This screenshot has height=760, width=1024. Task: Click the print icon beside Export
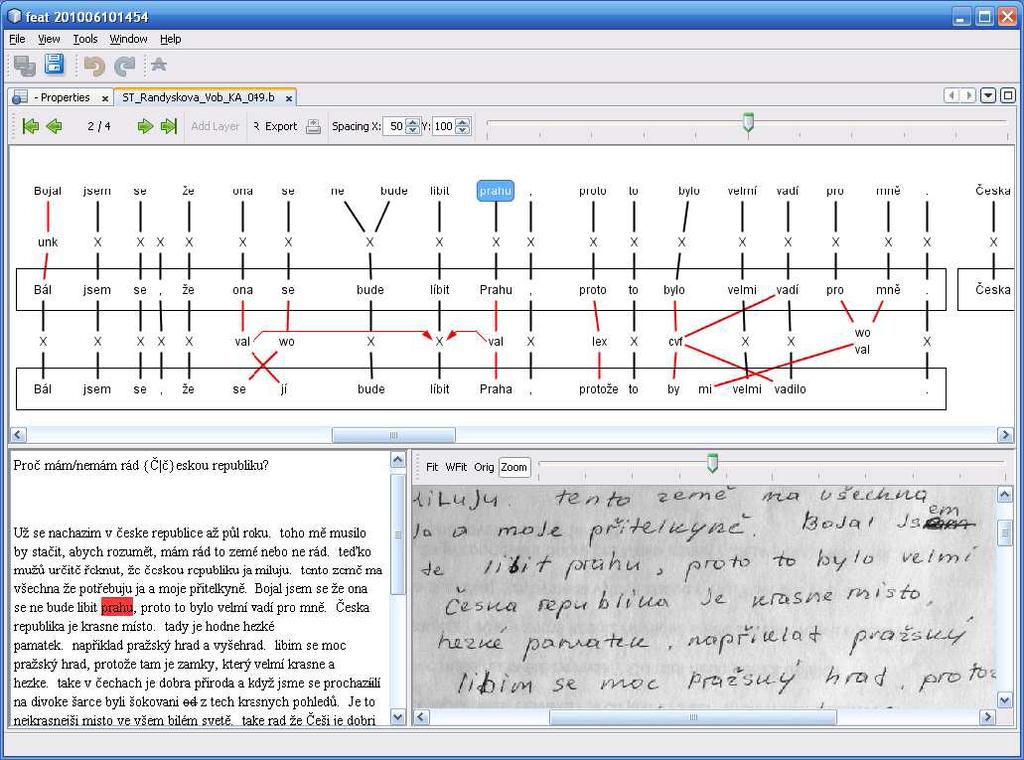[313, 126]
